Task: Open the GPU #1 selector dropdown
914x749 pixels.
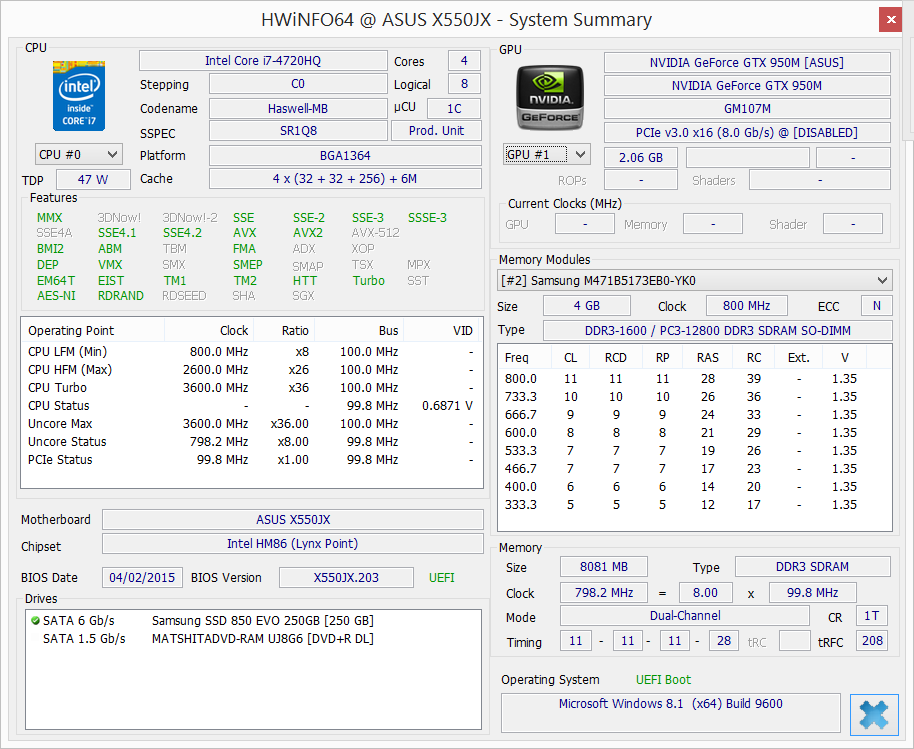Action: click(x=547, y=154)
